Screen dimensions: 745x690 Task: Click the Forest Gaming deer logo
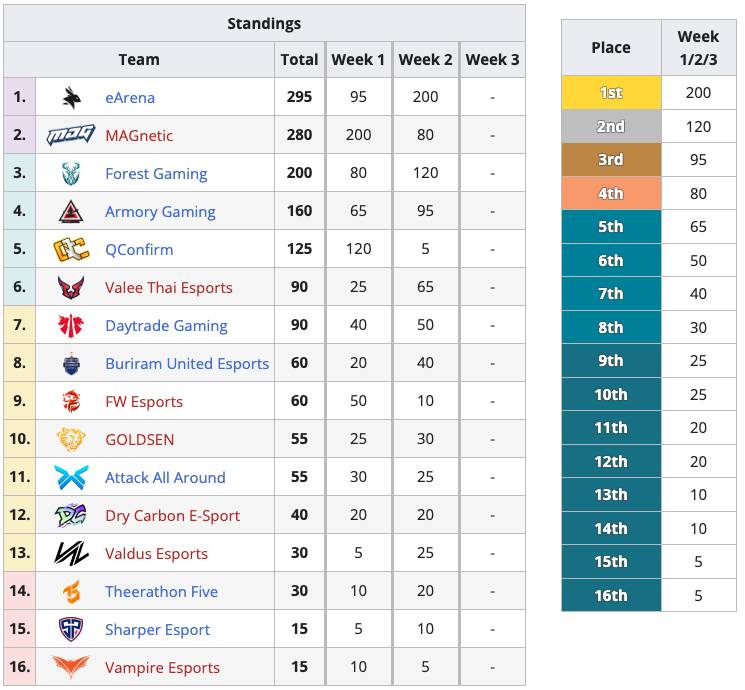click(x=71, y=173)
